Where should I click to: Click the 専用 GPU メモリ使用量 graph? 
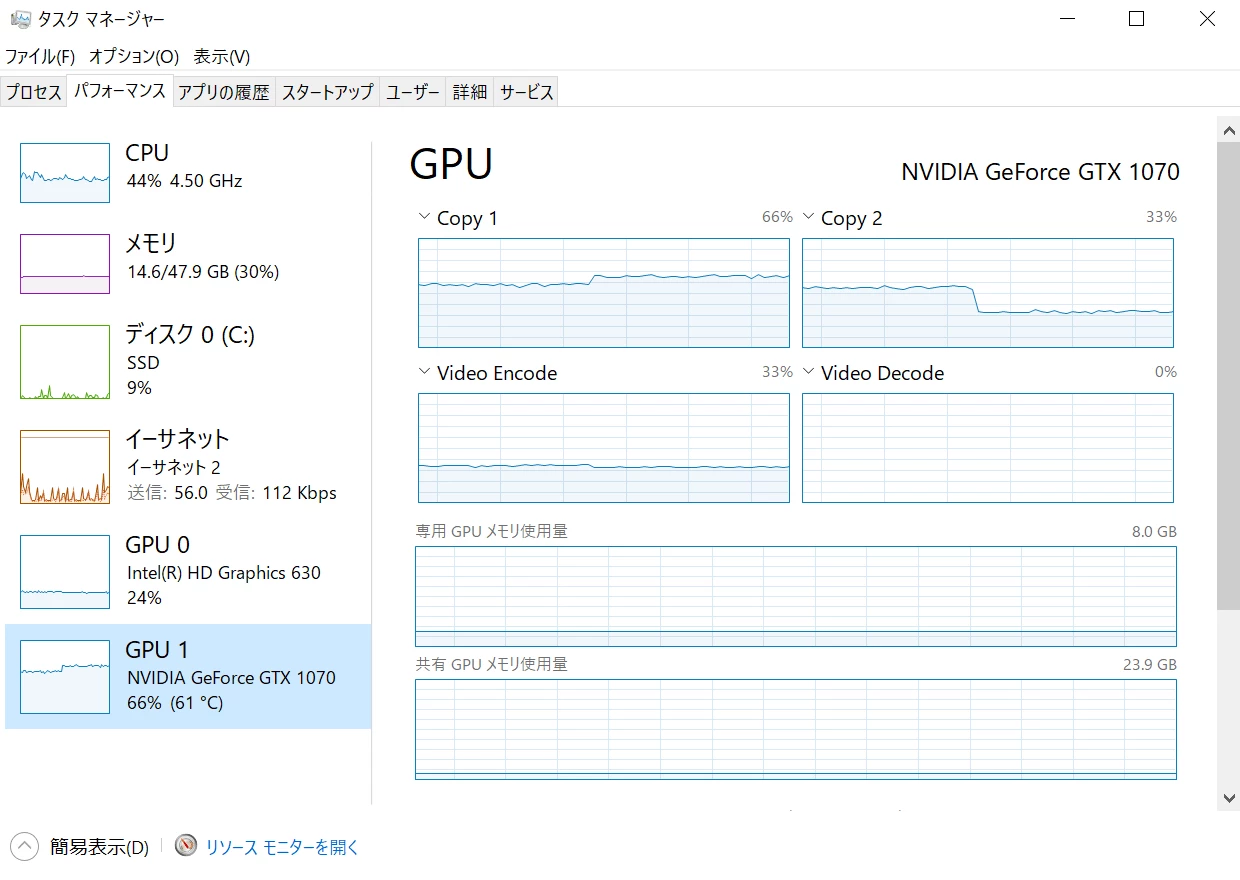[796, 596]
